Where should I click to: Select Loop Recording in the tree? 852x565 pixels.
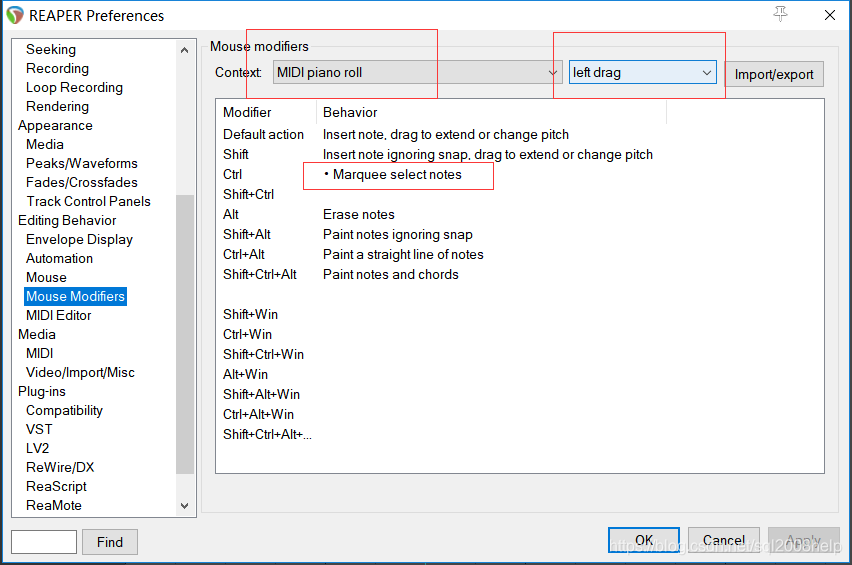tap(74, 87)
